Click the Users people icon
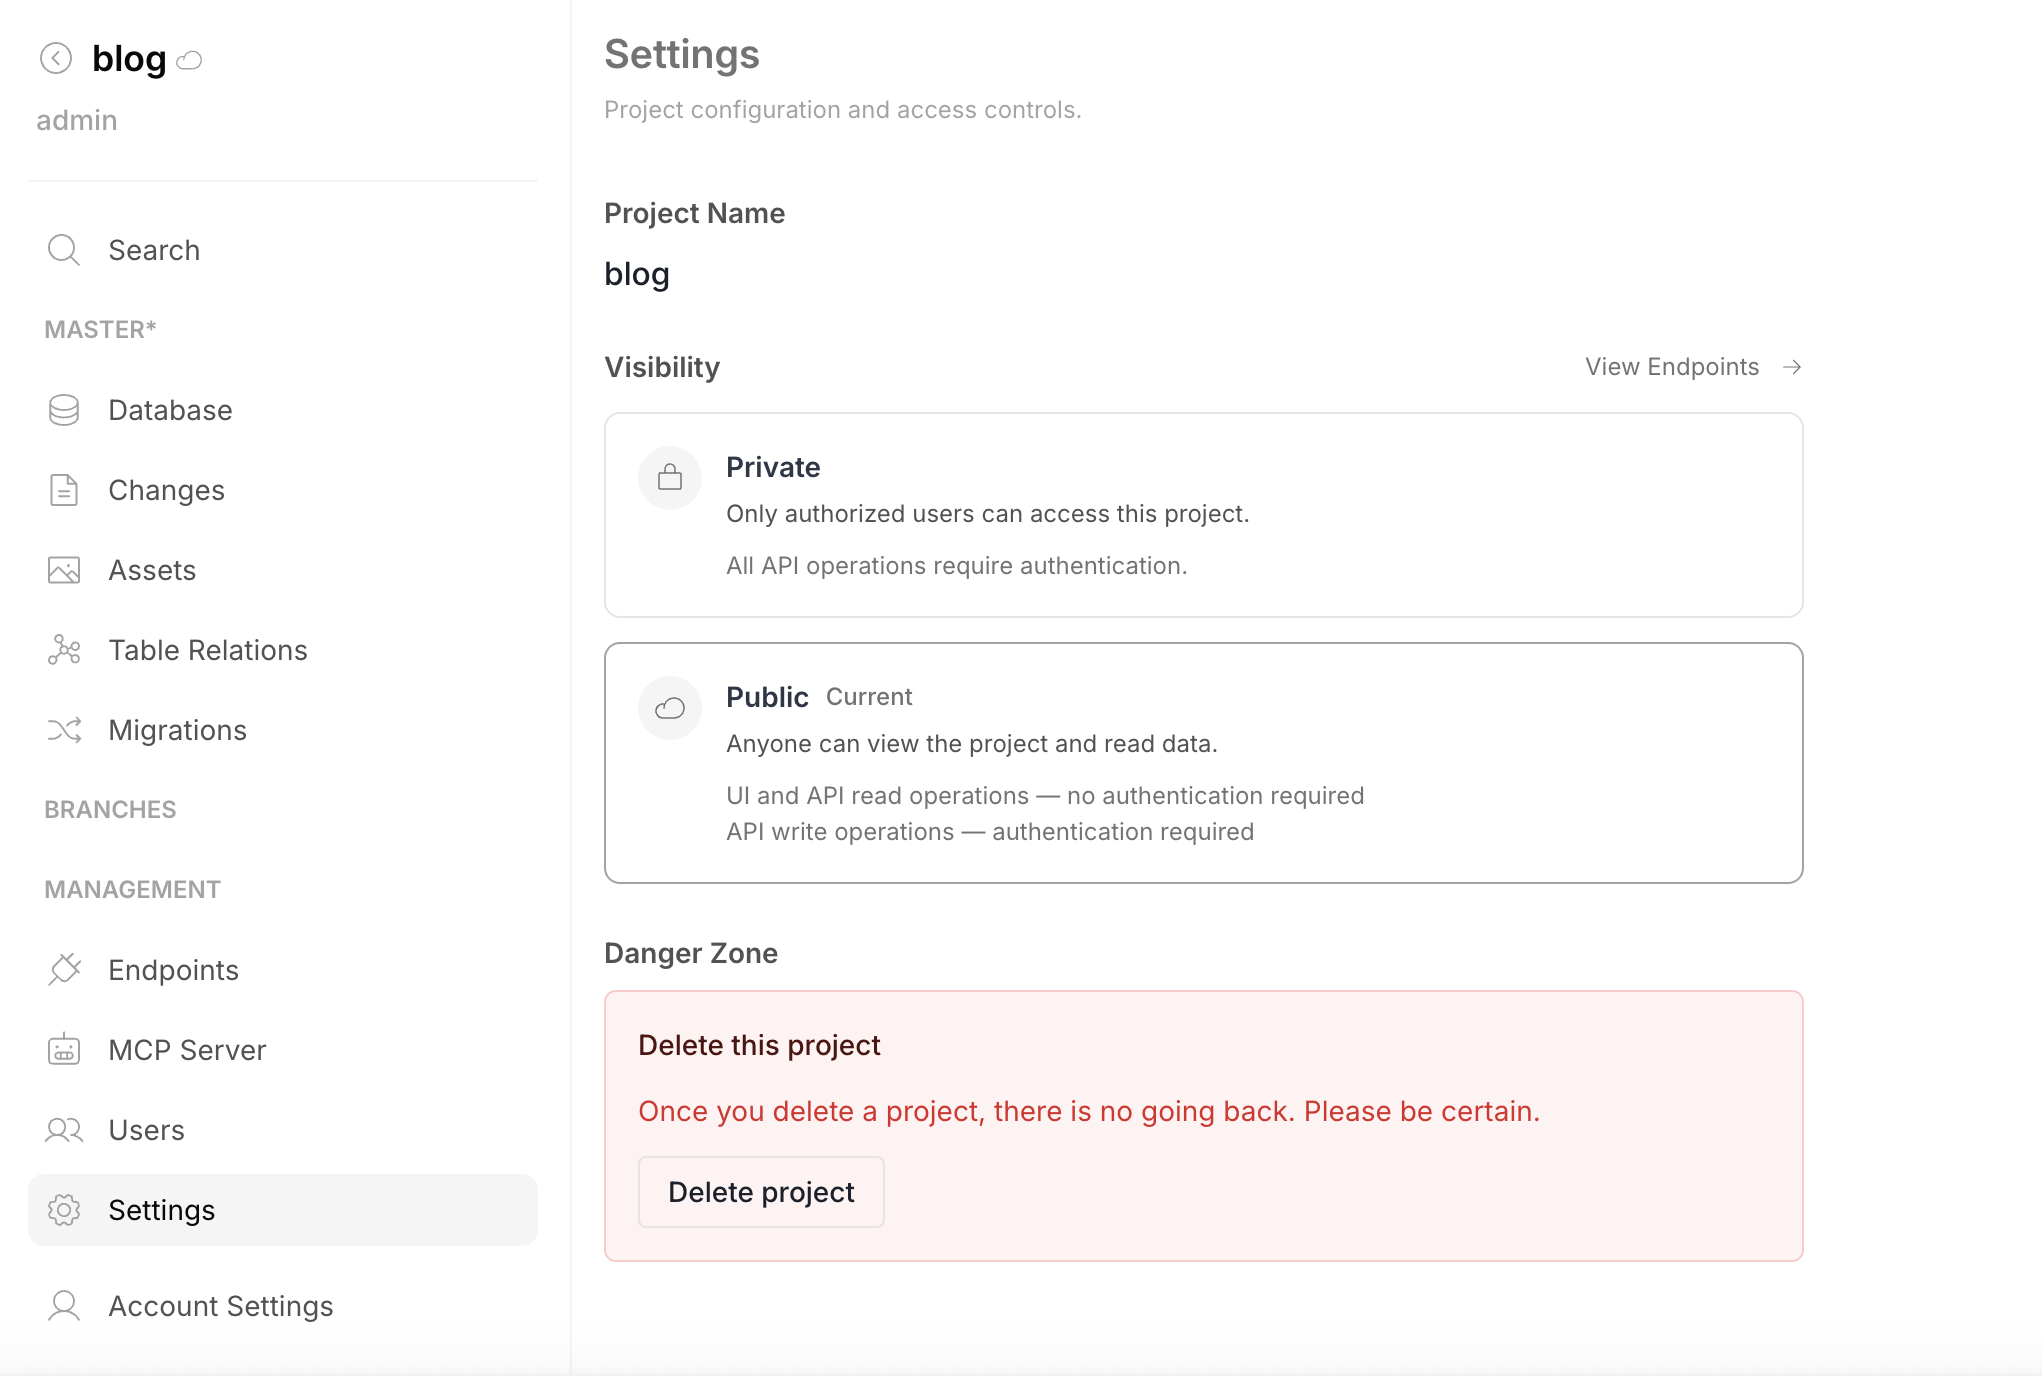This screenshot has height=1376, width=2042. coord(63,1130)
